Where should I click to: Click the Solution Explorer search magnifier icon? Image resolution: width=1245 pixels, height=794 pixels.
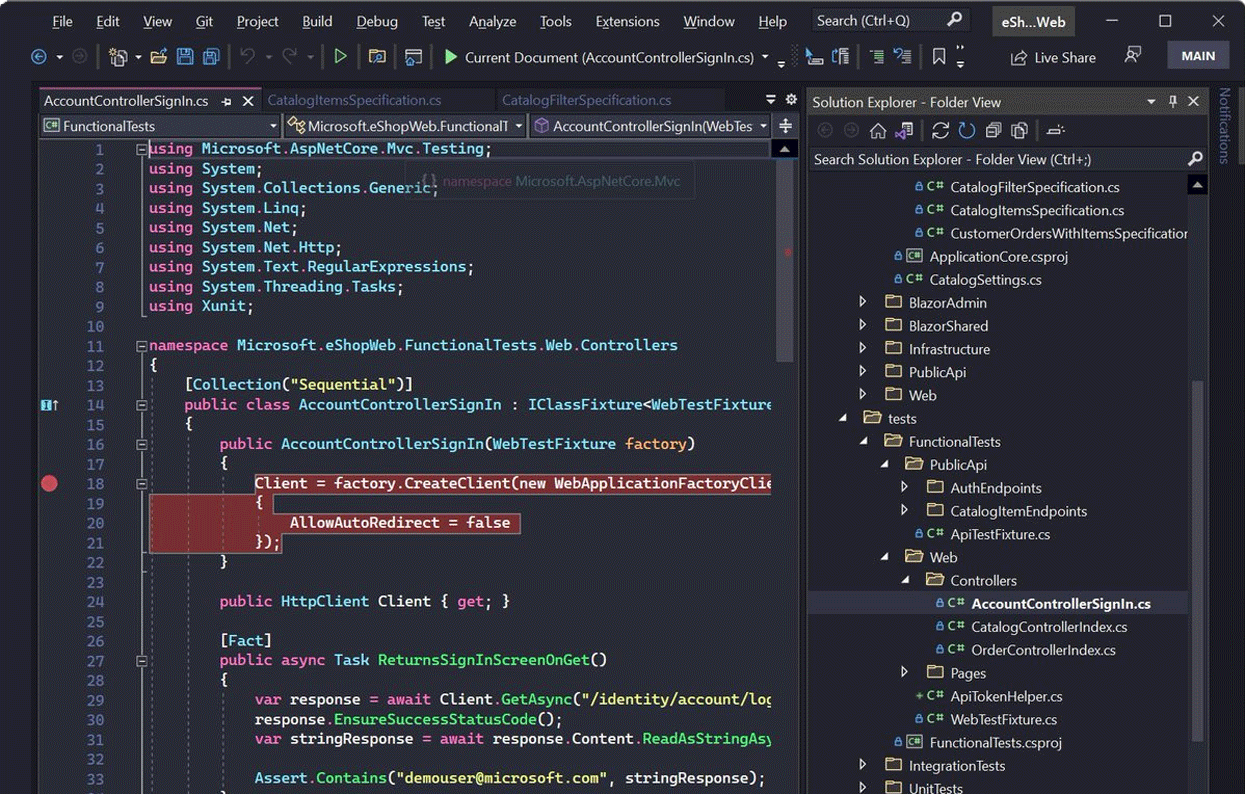(1195, 159)
